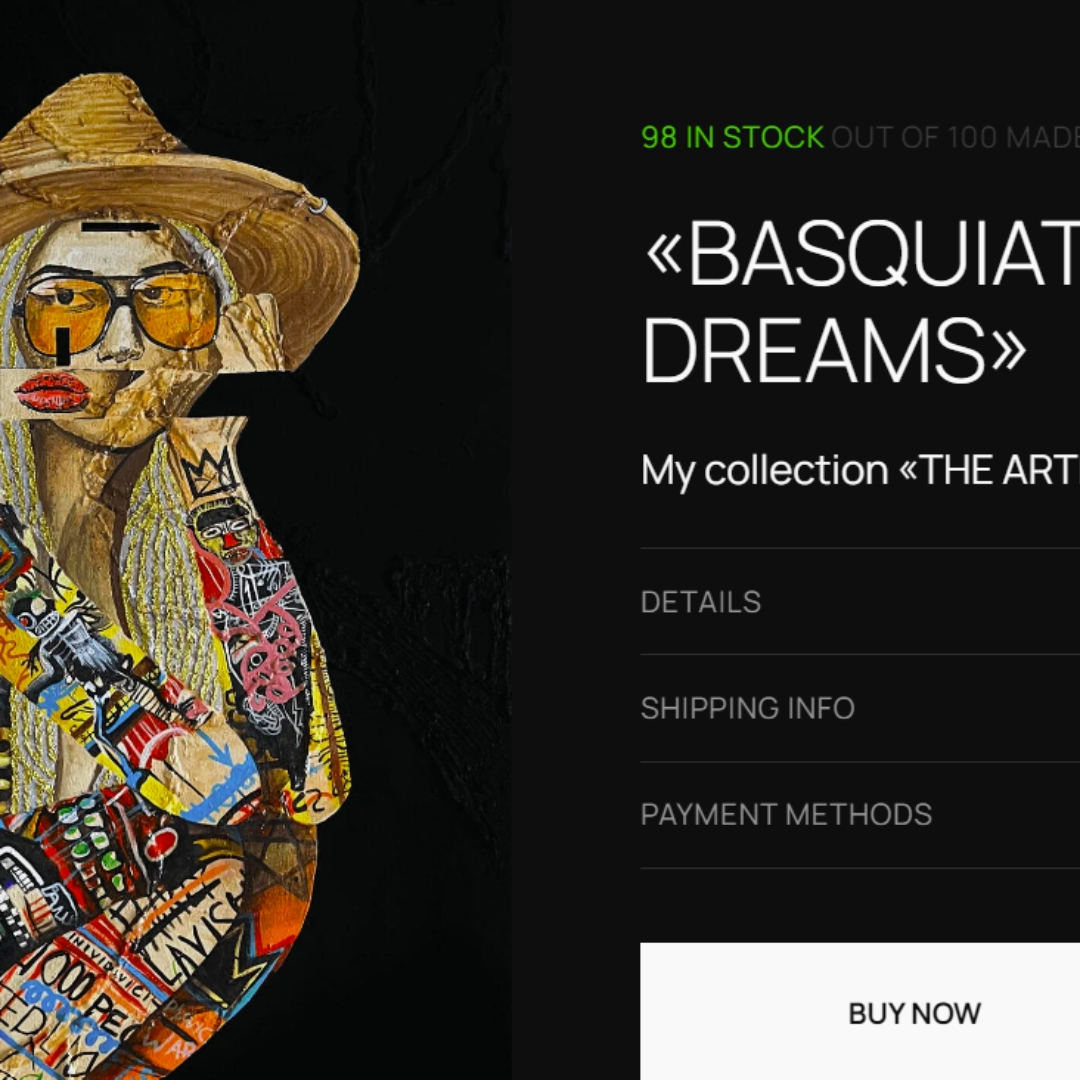
Task: Click the crown tattoo on the arm
Action: tap(210, 473)
